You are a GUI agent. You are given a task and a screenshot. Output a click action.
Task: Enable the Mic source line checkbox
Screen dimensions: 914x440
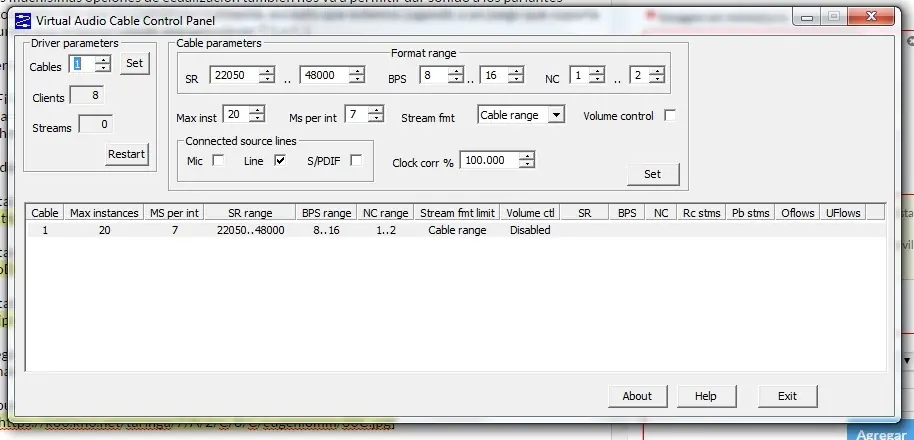coord(218,160)
